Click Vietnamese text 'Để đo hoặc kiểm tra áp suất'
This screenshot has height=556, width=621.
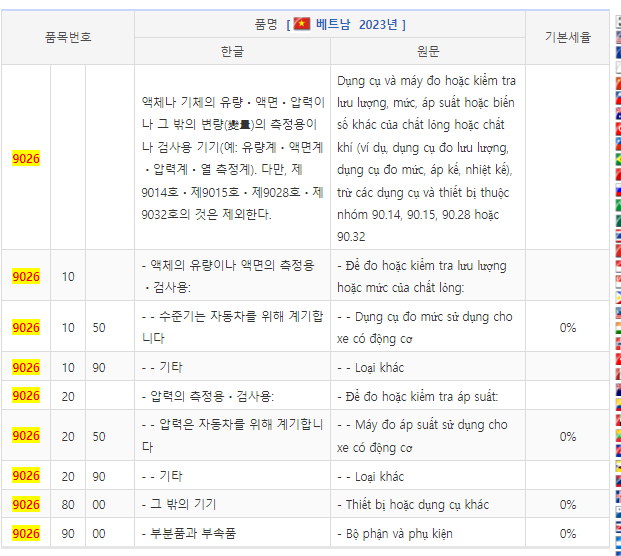(420, 396)
